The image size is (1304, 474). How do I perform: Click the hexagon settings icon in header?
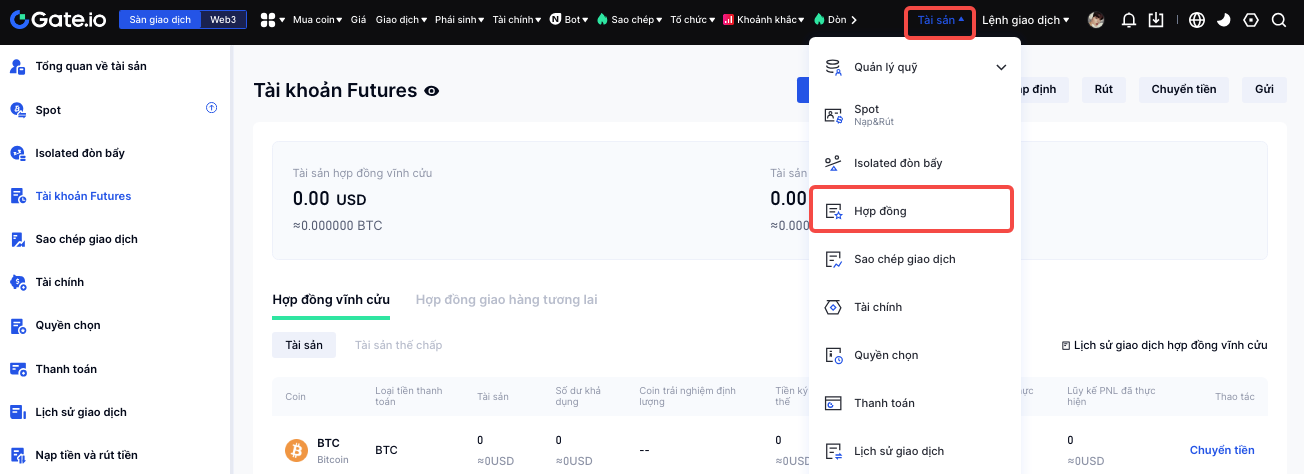pyautogui.click(x=1251, y=20)
